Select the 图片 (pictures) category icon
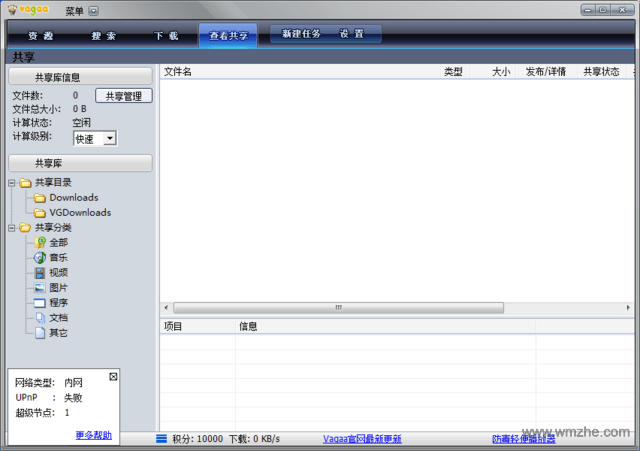Screen dimensions: 640x451 click(x=40, y=288)
